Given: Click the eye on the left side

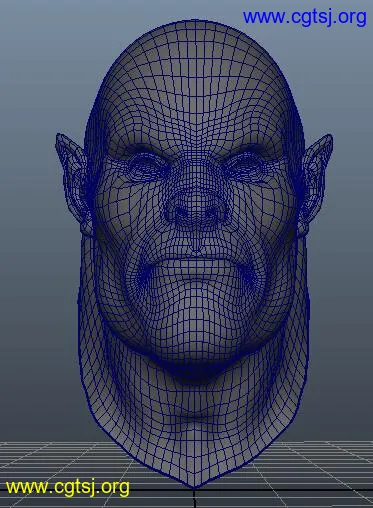Looking at the screenshot, I should click(x=147, y=167).
